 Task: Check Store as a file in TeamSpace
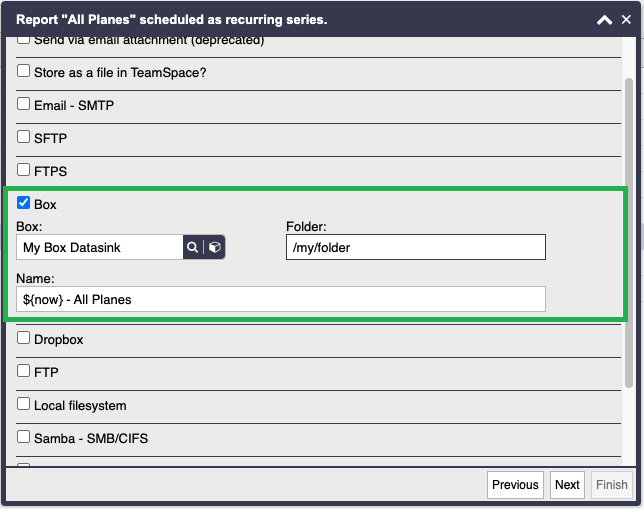23,71
